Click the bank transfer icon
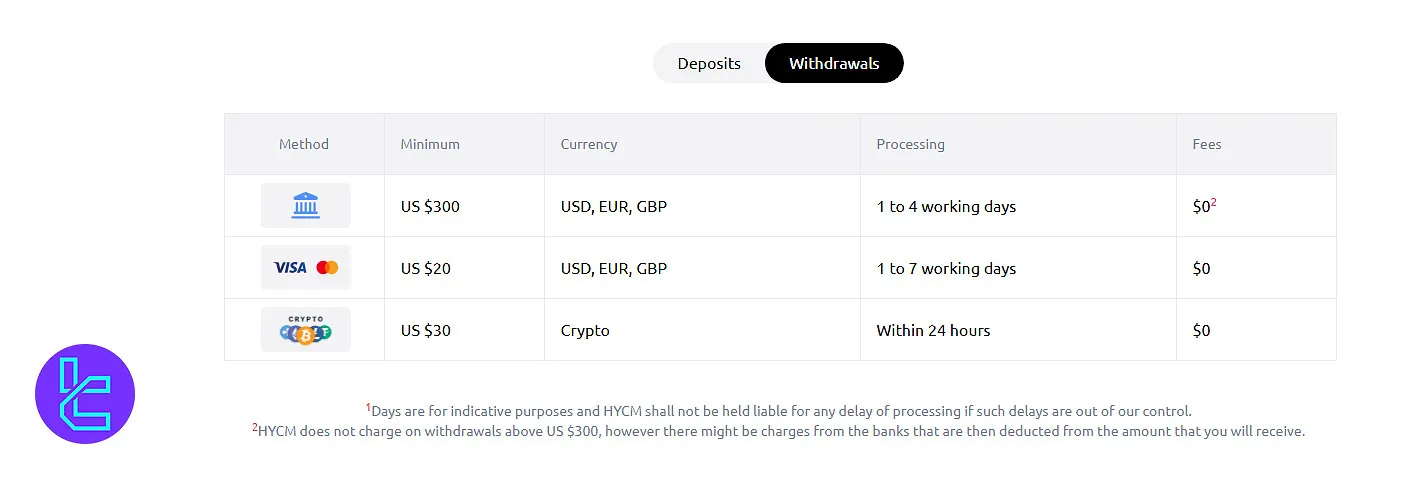This screenshot has height=479, width=1427. coord(305,206)
